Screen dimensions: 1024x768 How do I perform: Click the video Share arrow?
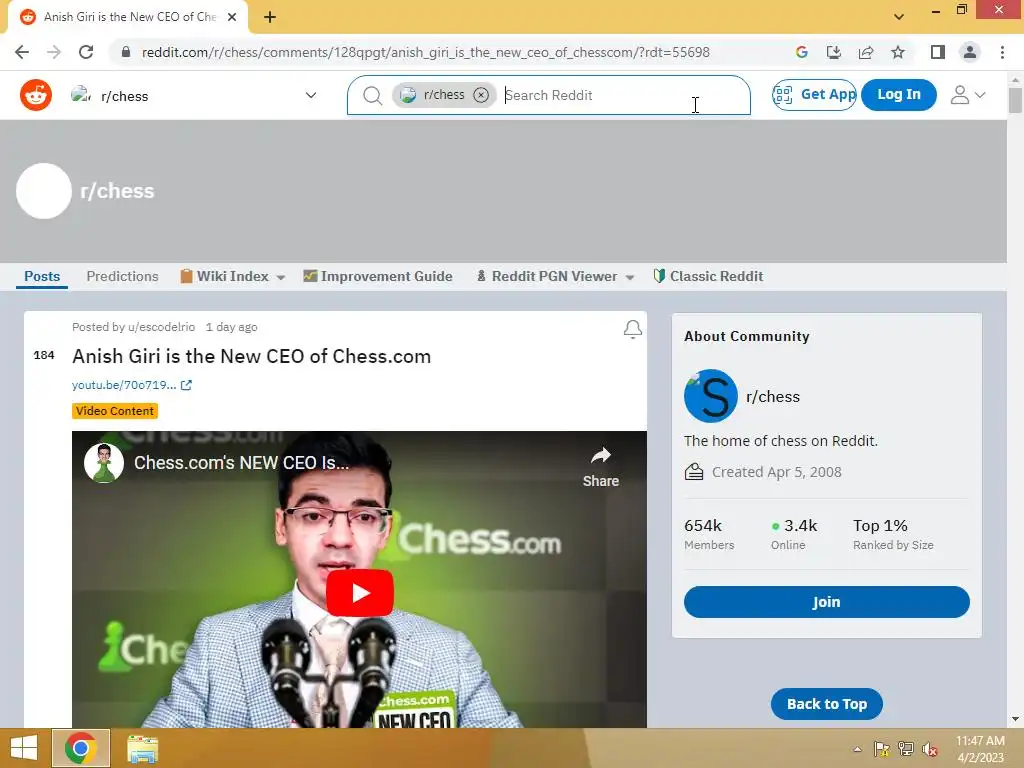coord(601,468)
